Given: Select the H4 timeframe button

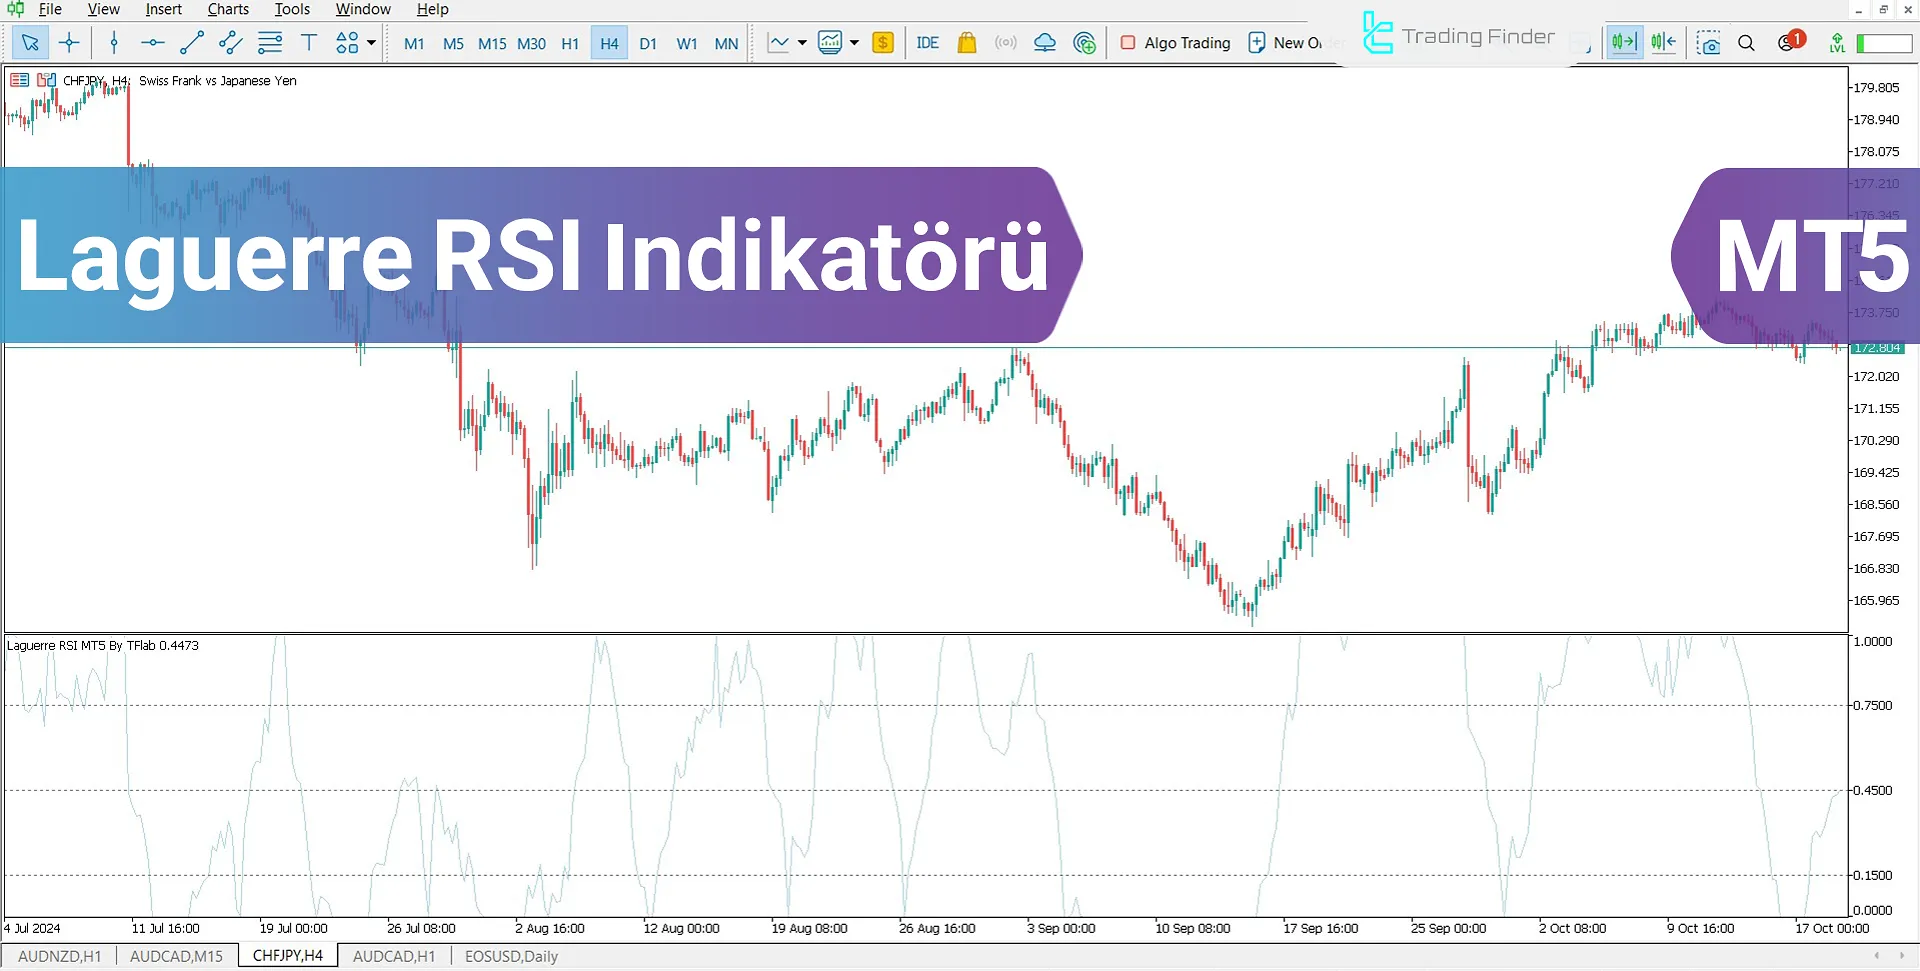Looking at the screenshot, I should click(609, 44).
